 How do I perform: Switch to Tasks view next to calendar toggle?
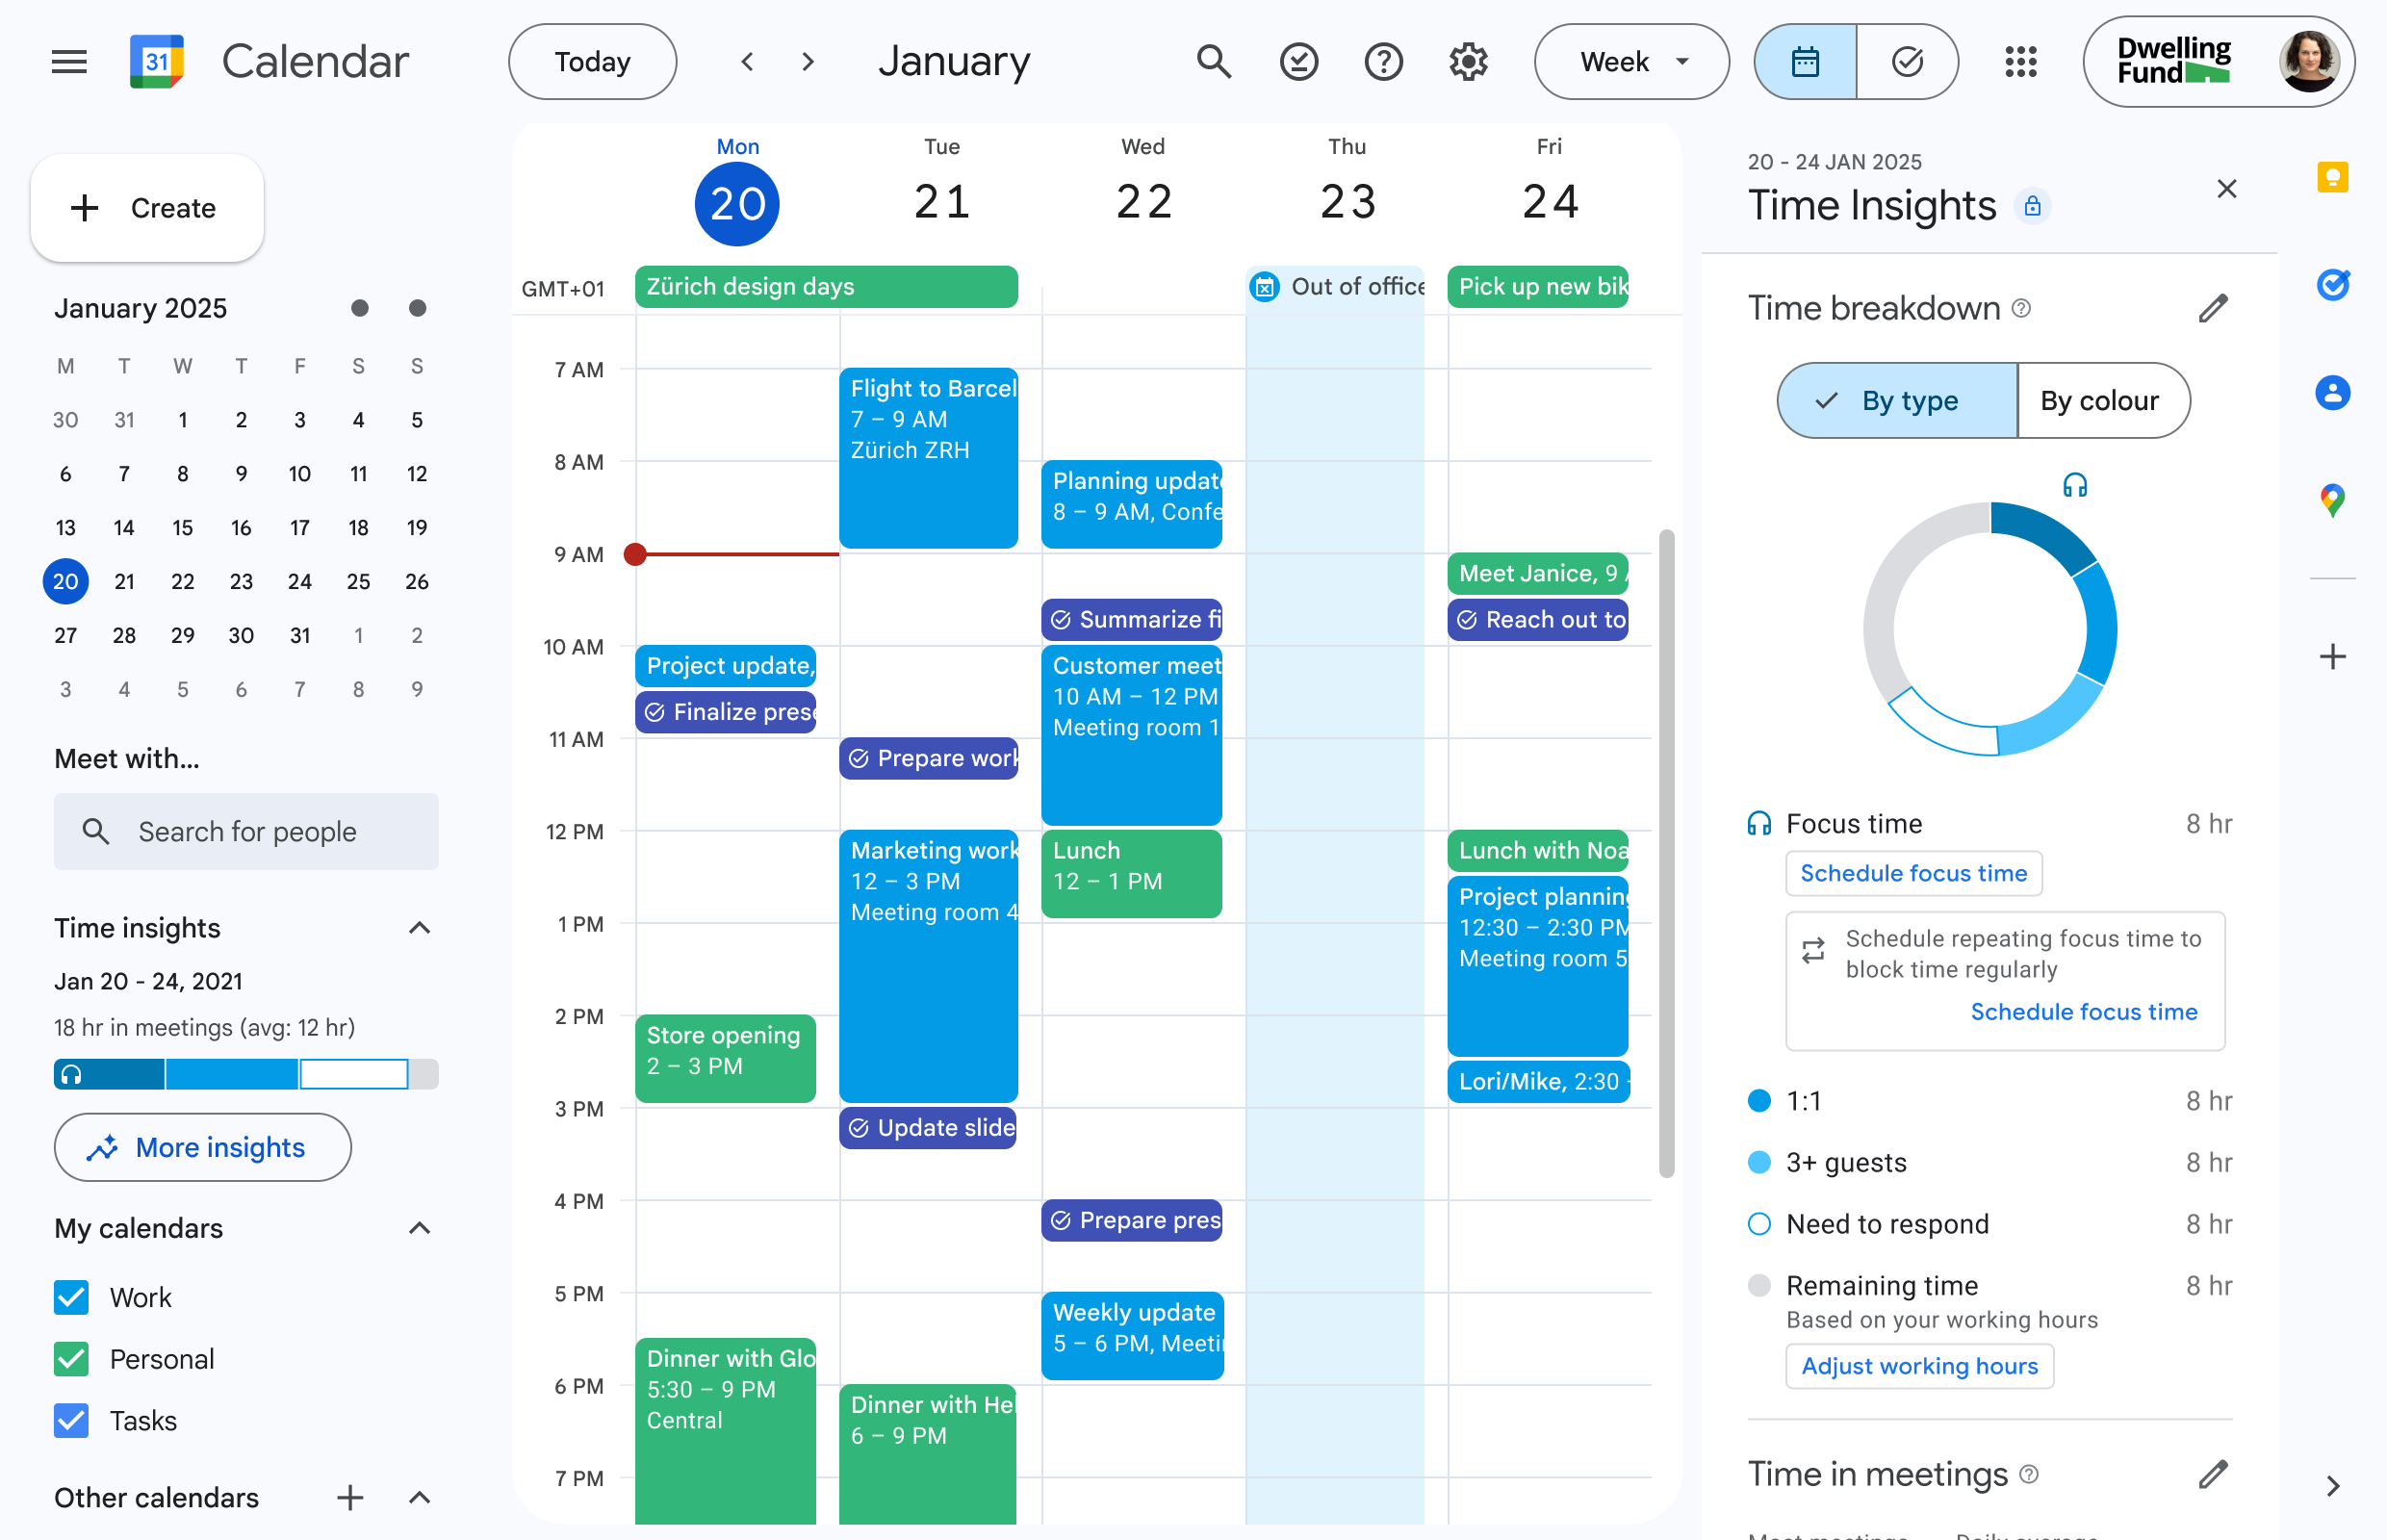tap(1908, 61)
